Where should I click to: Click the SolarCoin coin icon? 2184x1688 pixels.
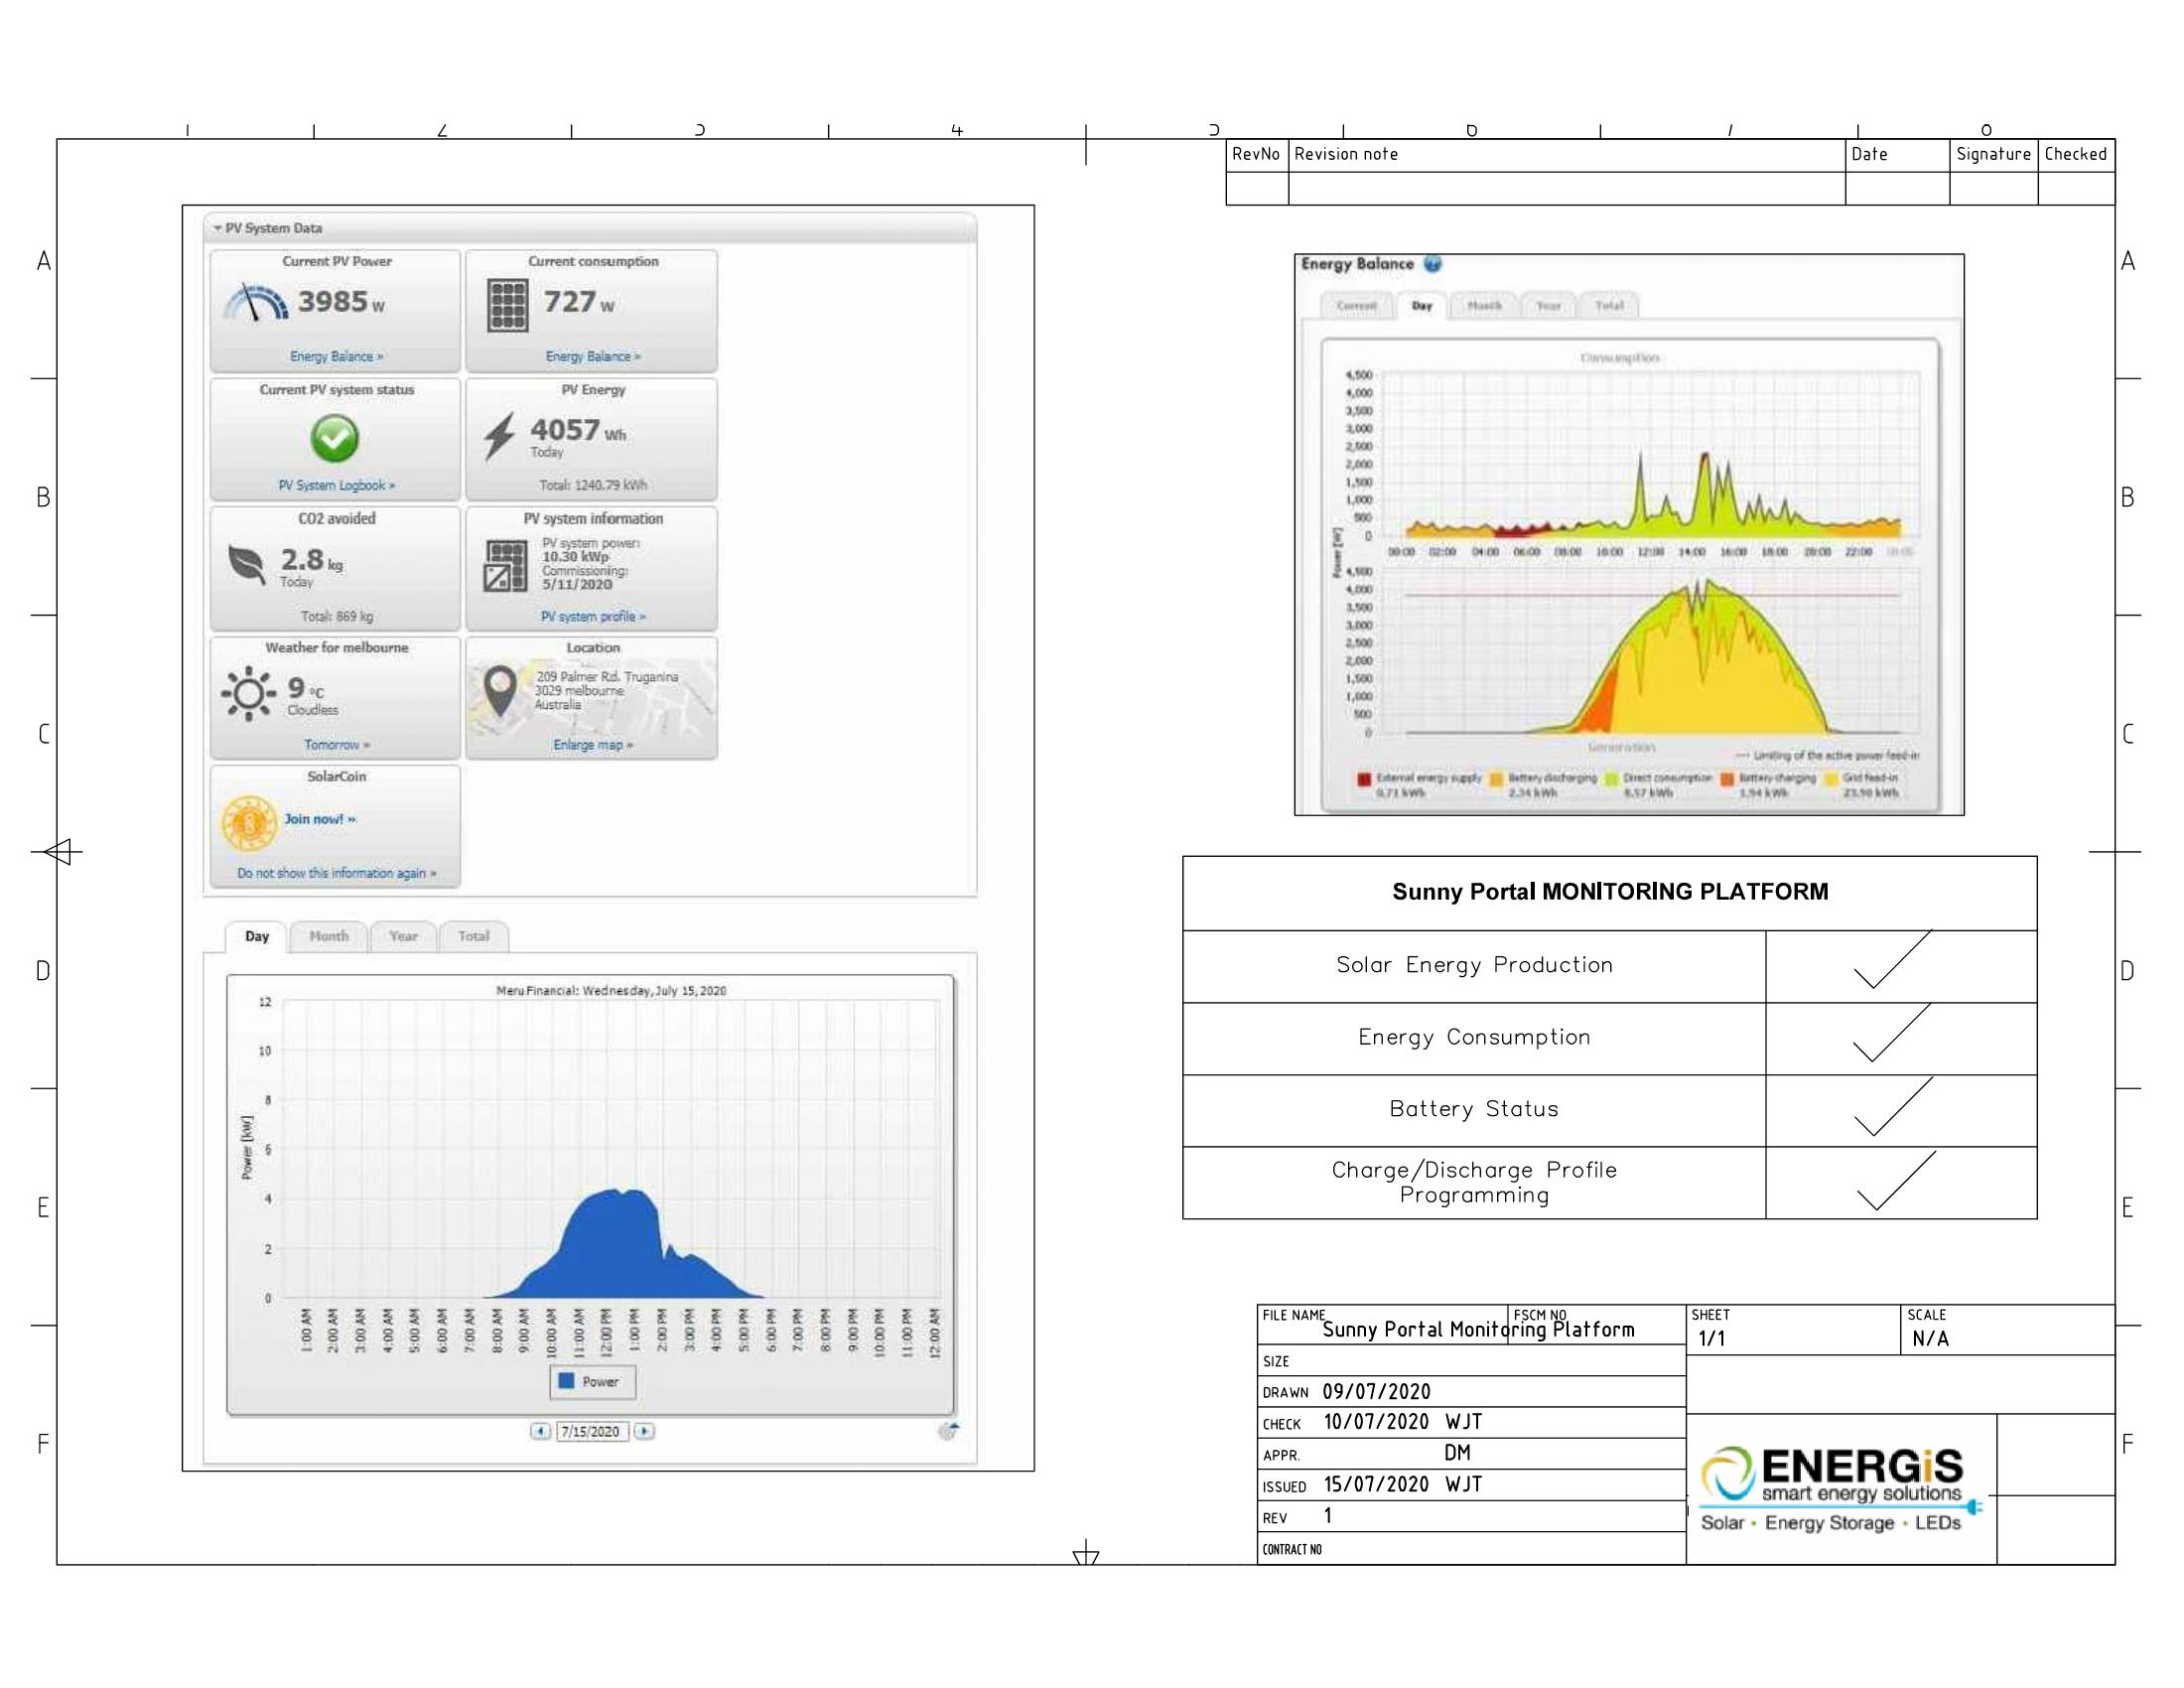pyautogui.click(x=249, y=824)
